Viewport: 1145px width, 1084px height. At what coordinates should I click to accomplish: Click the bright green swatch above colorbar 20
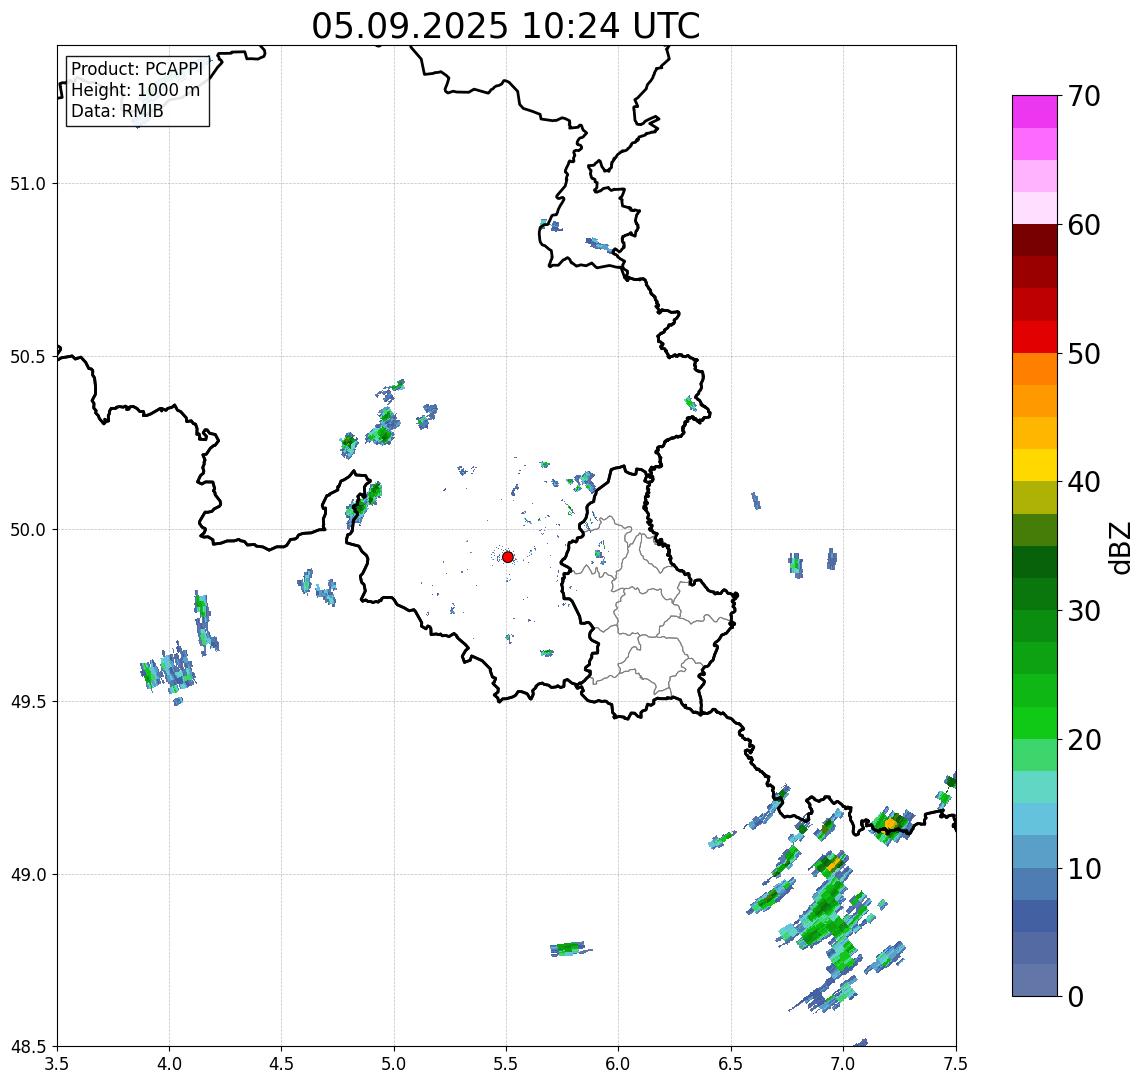(1035, 722)
